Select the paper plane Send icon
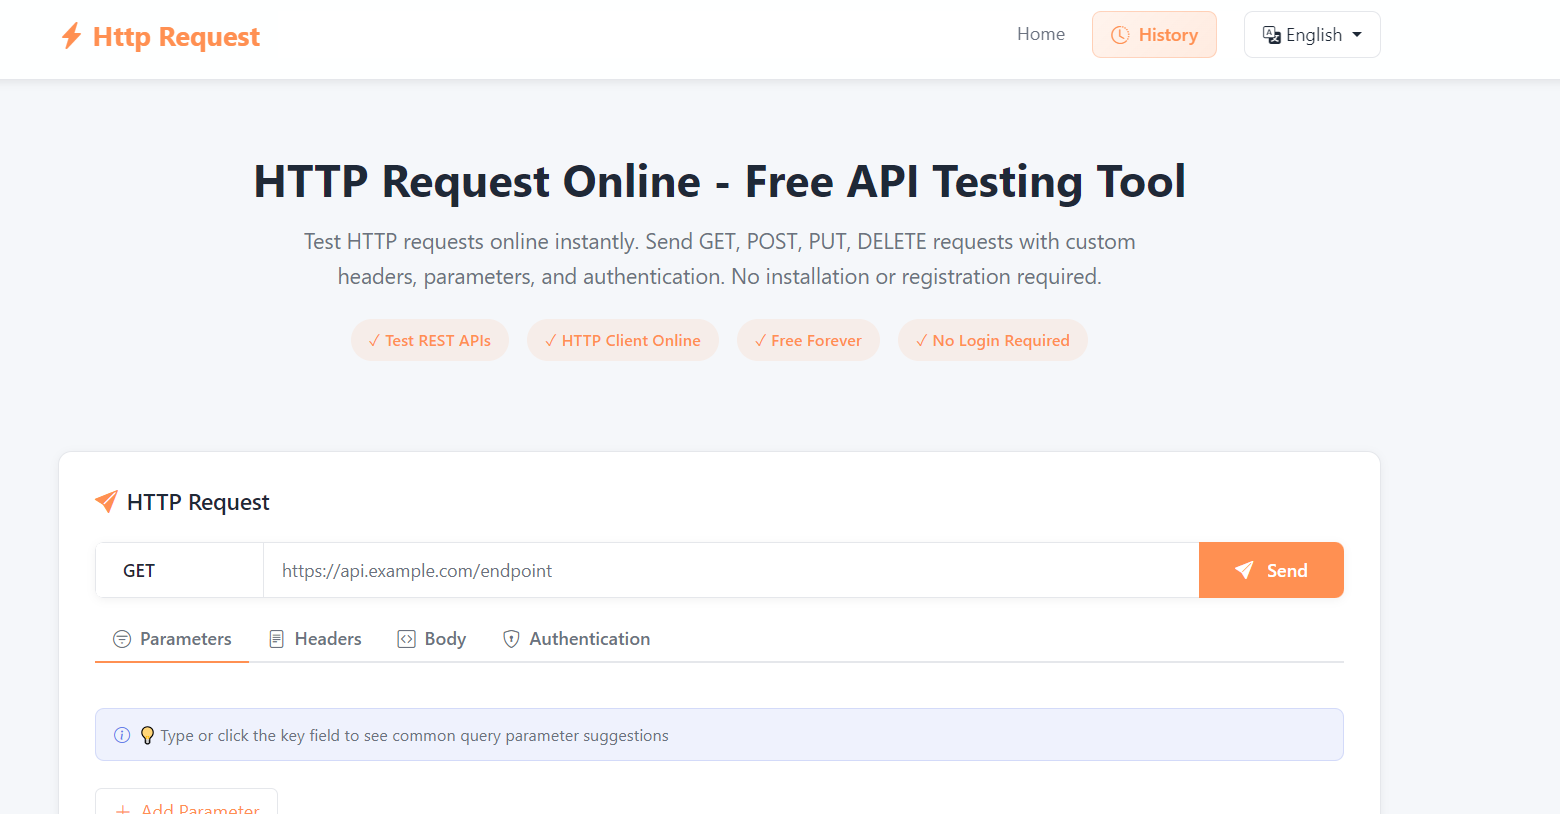Screen dimensions: 1560x814 tap(1243, 570)
